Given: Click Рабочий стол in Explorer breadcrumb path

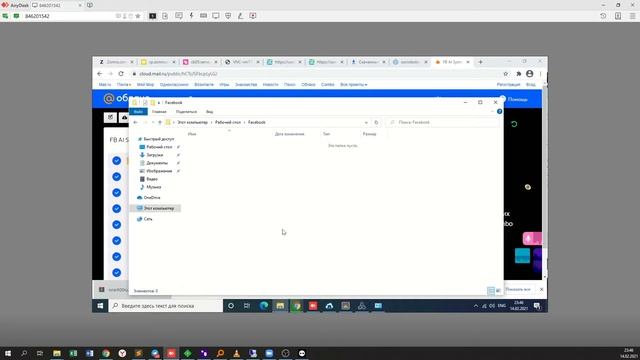Looking at the screenshot, I should point(228,122).
